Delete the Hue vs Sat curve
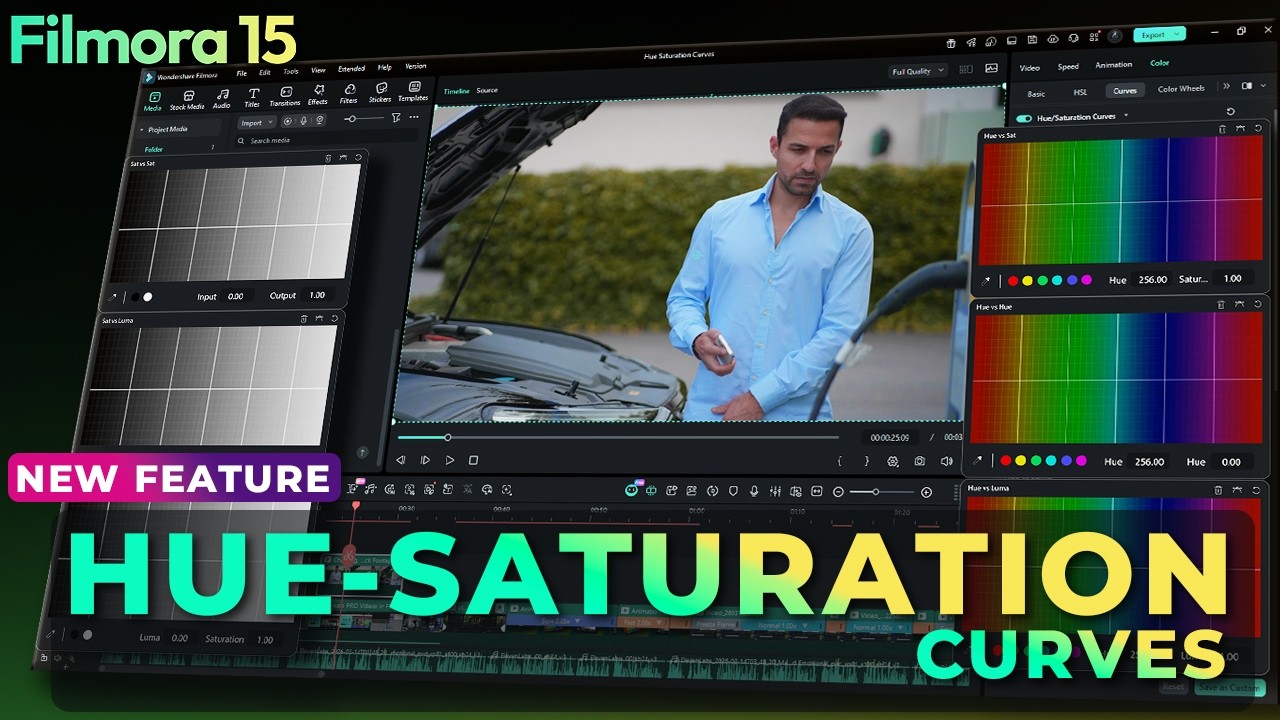Screen dimensions: 1280x720 pos(1222,129)
